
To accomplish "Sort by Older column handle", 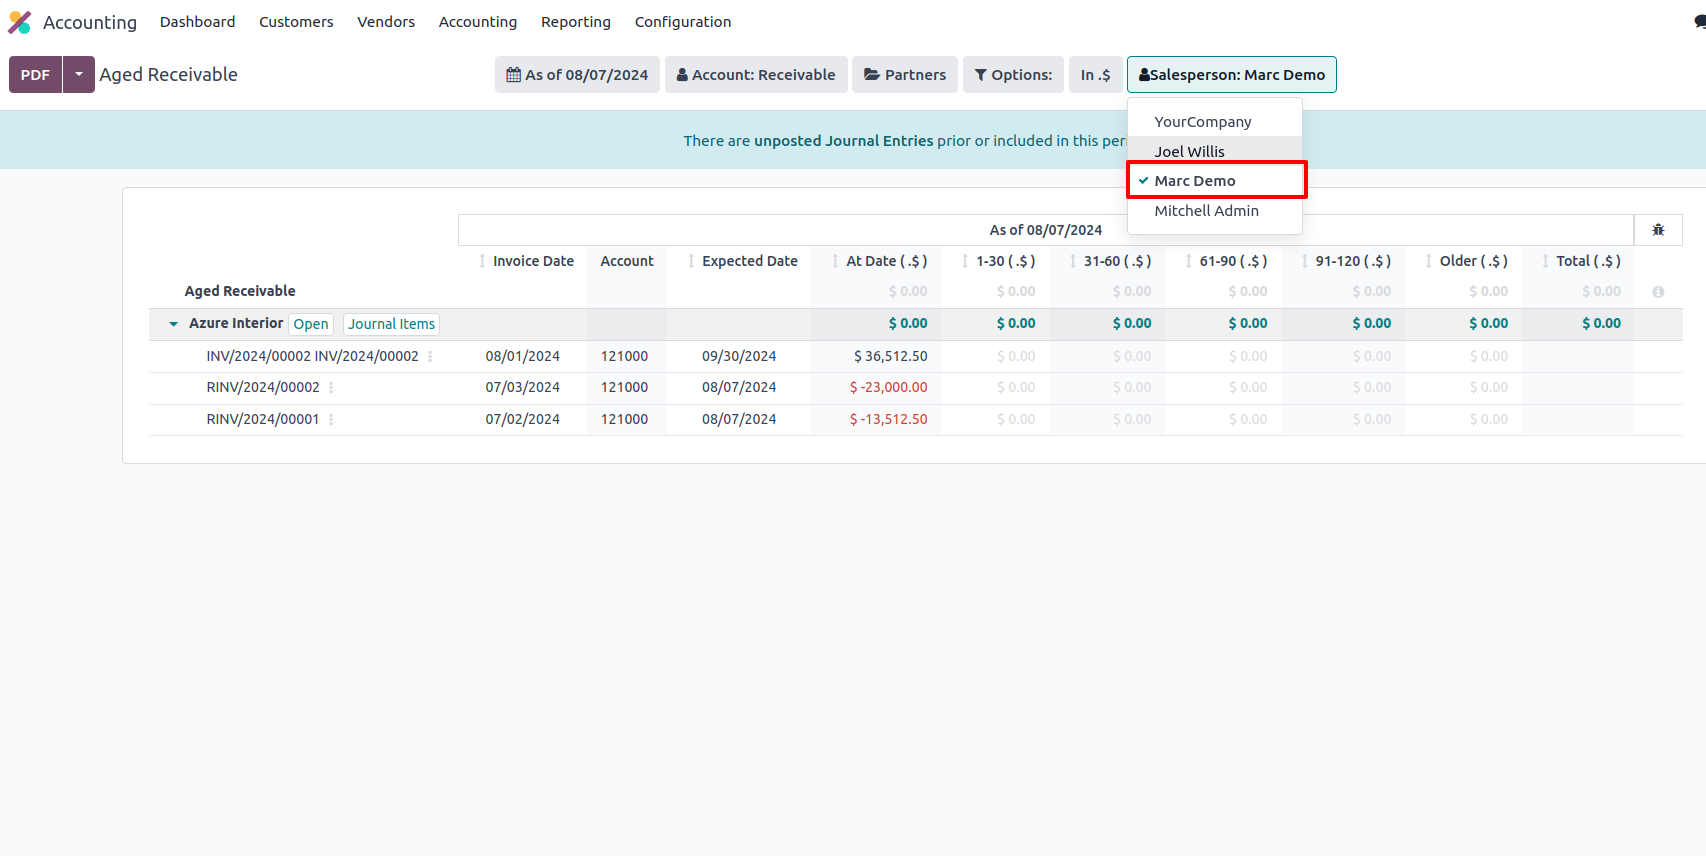I will (1429, 261).
